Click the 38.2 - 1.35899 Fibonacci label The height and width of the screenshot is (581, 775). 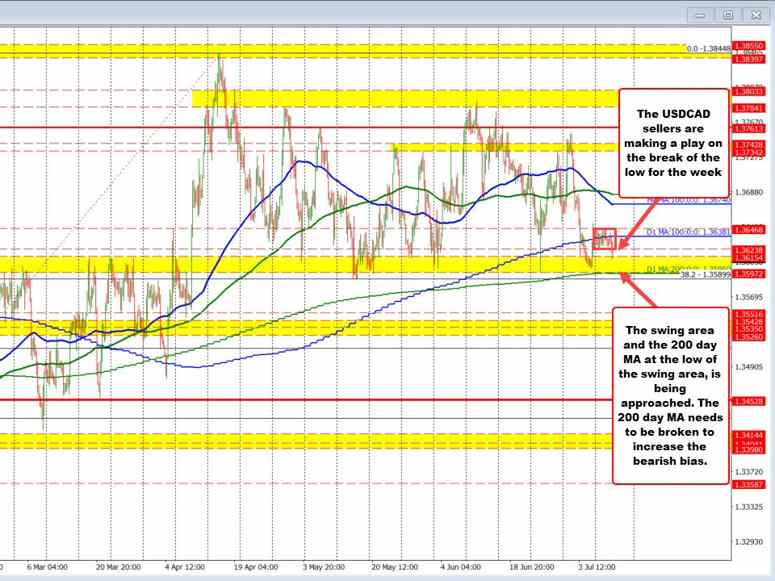tap(705, 273)
